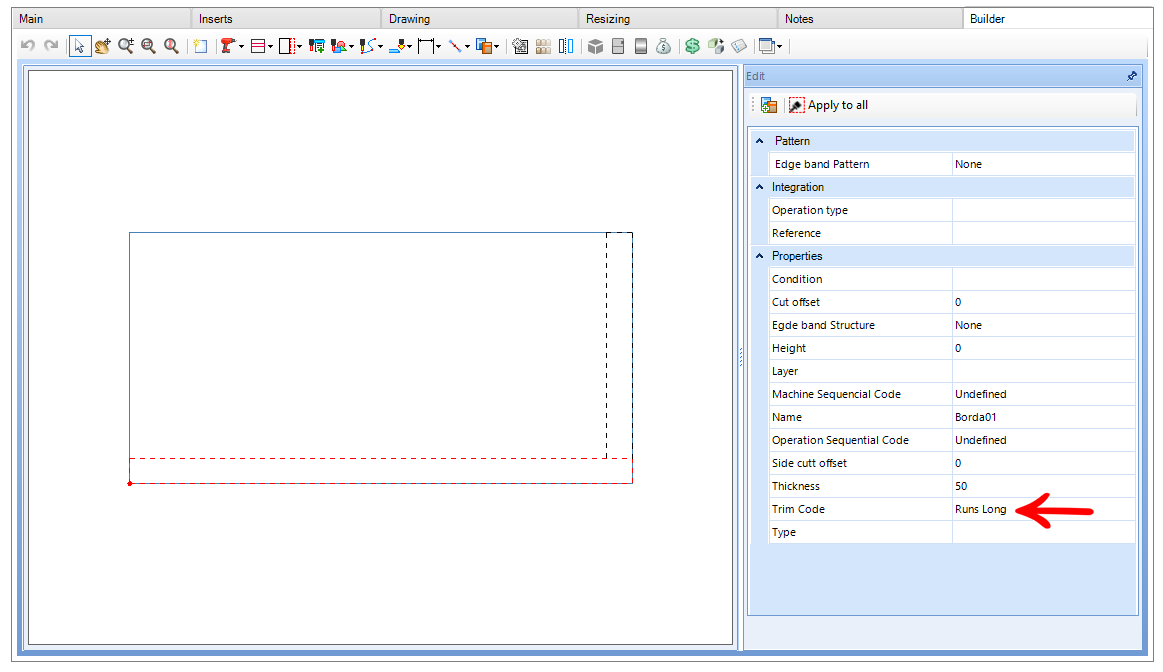Click the green dollar sign icon
The height and width of the screenshot is (672, 1163).
pos(693,46)
